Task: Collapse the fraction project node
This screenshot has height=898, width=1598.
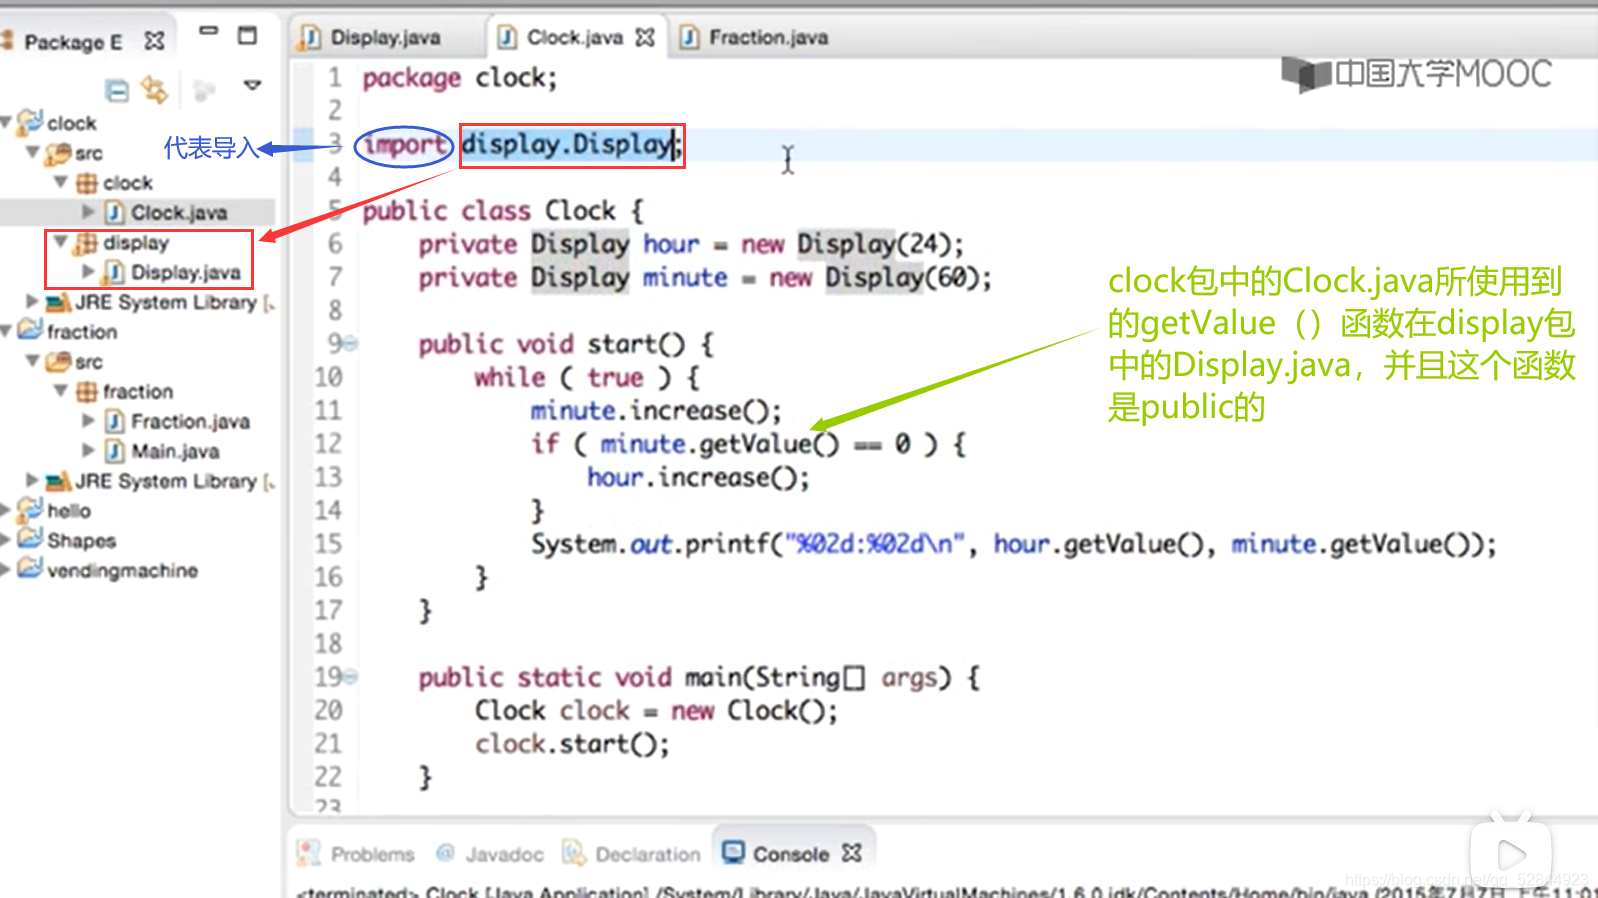Action: (x=6, y=331)
